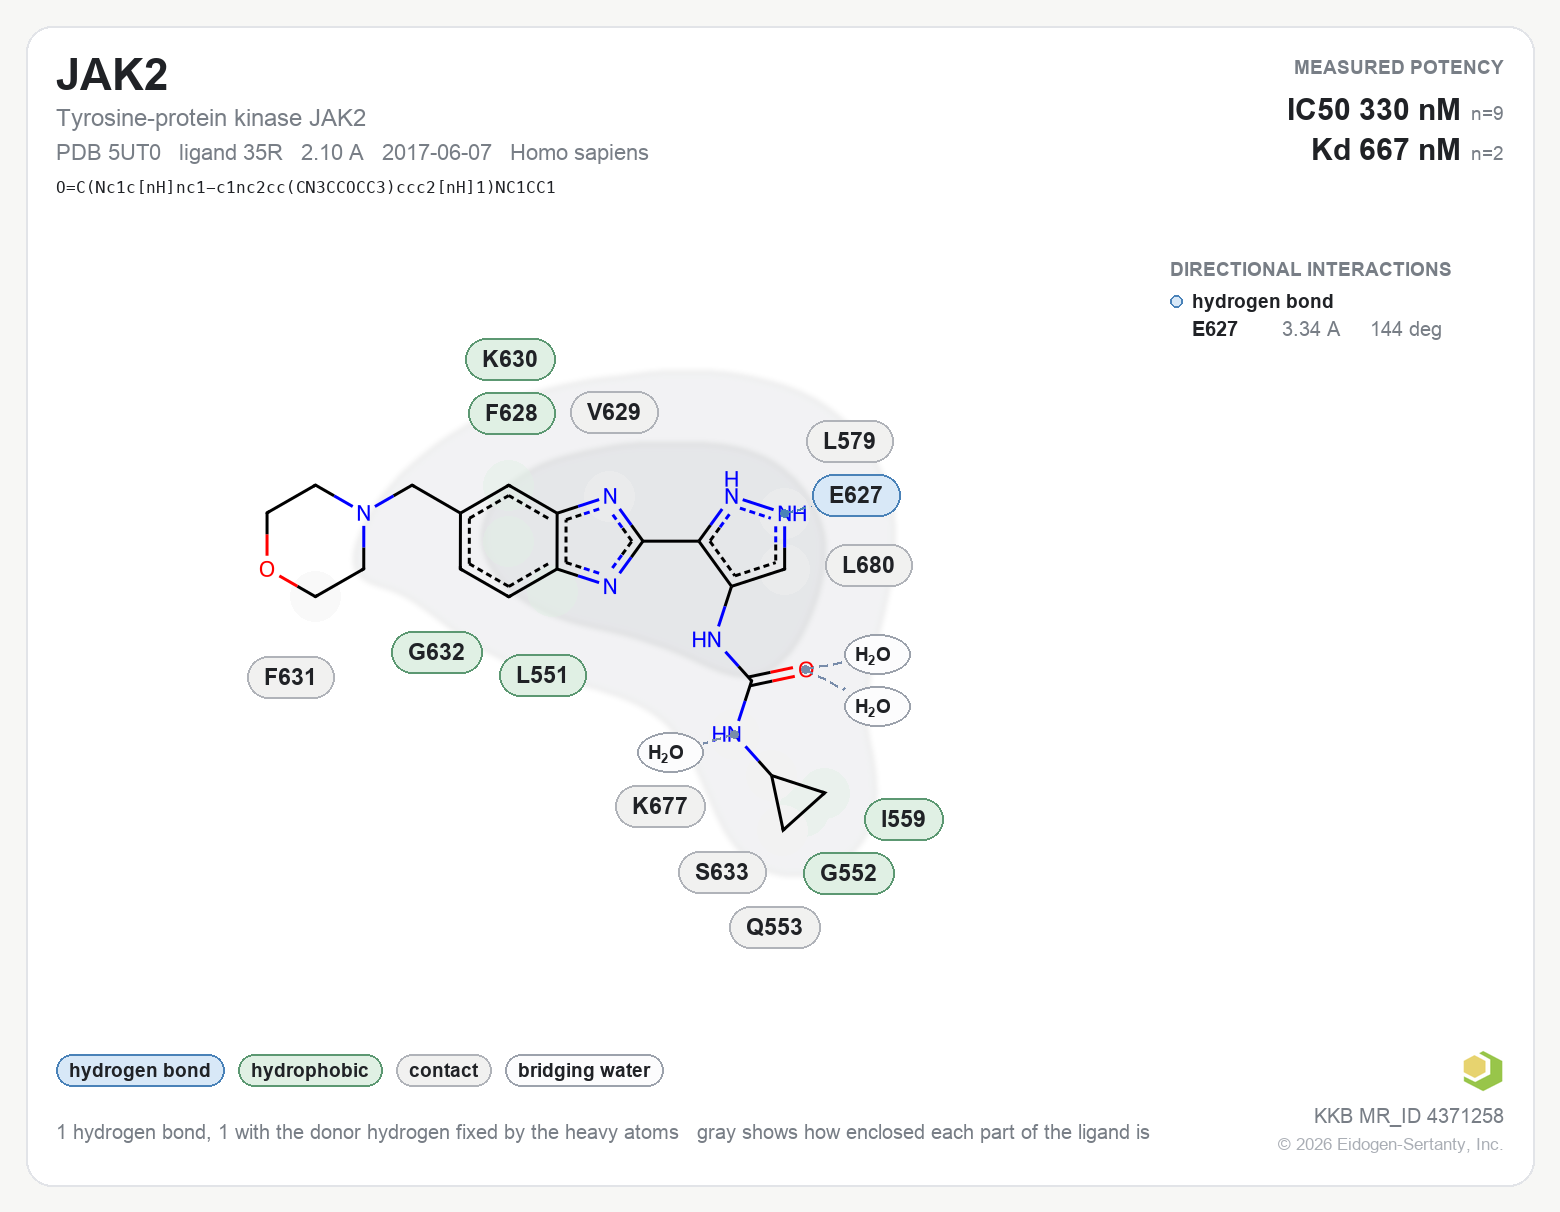Click the Eidogen-Sertanty hexagon logo
The height and width of the screenshot is (1212, 1560).
[x=1482, y=1070]
